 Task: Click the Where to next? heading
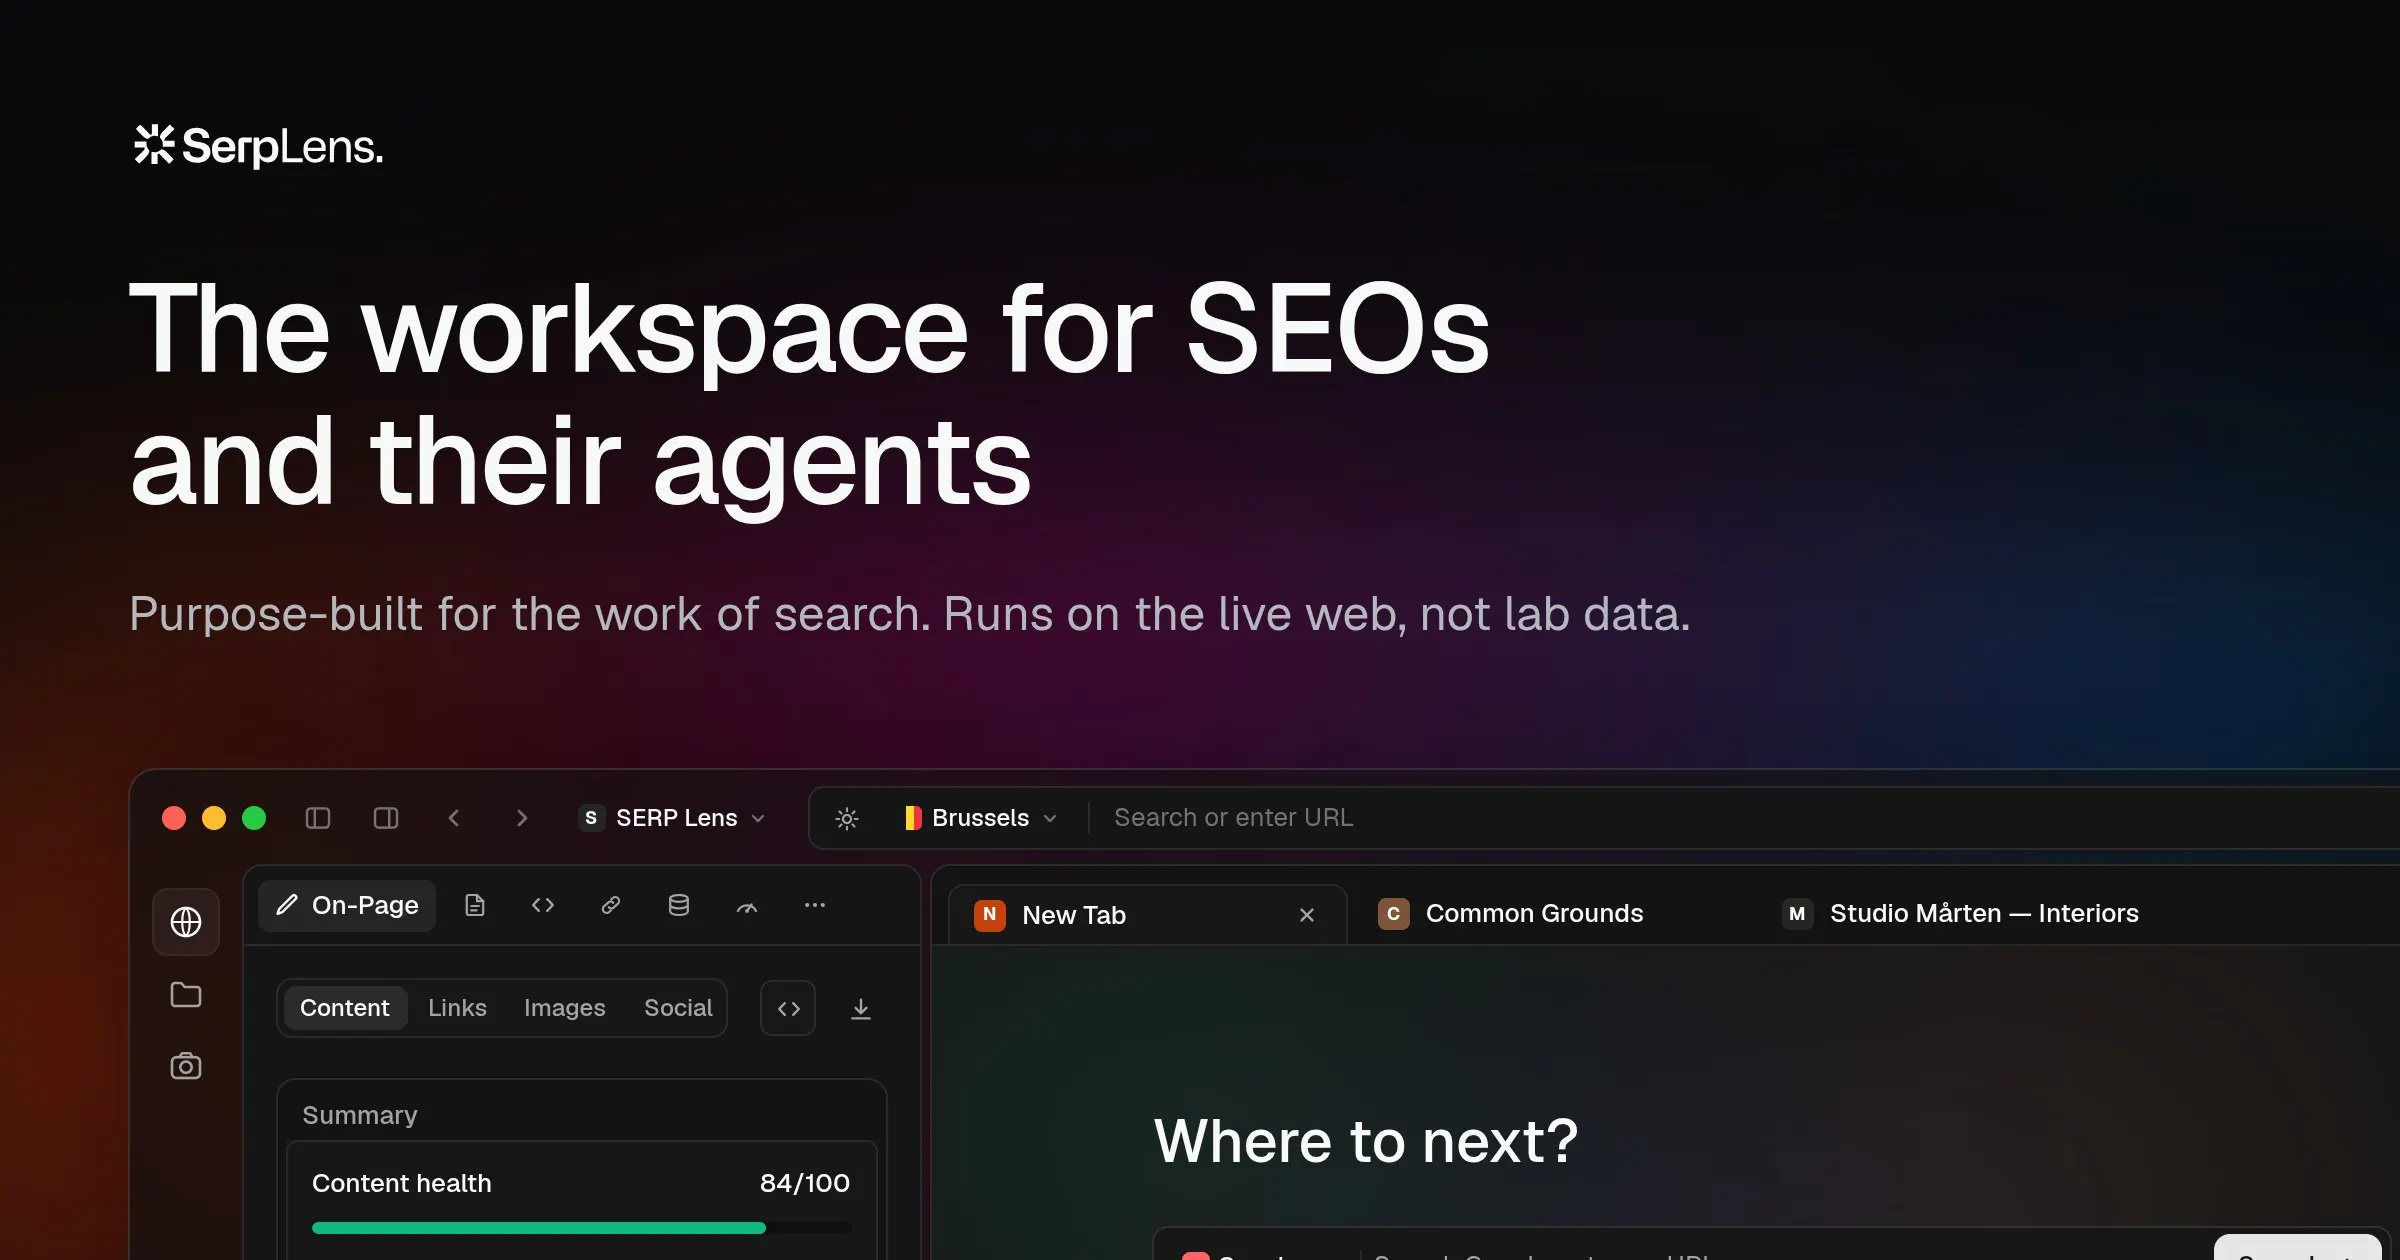[1366, 1141]
